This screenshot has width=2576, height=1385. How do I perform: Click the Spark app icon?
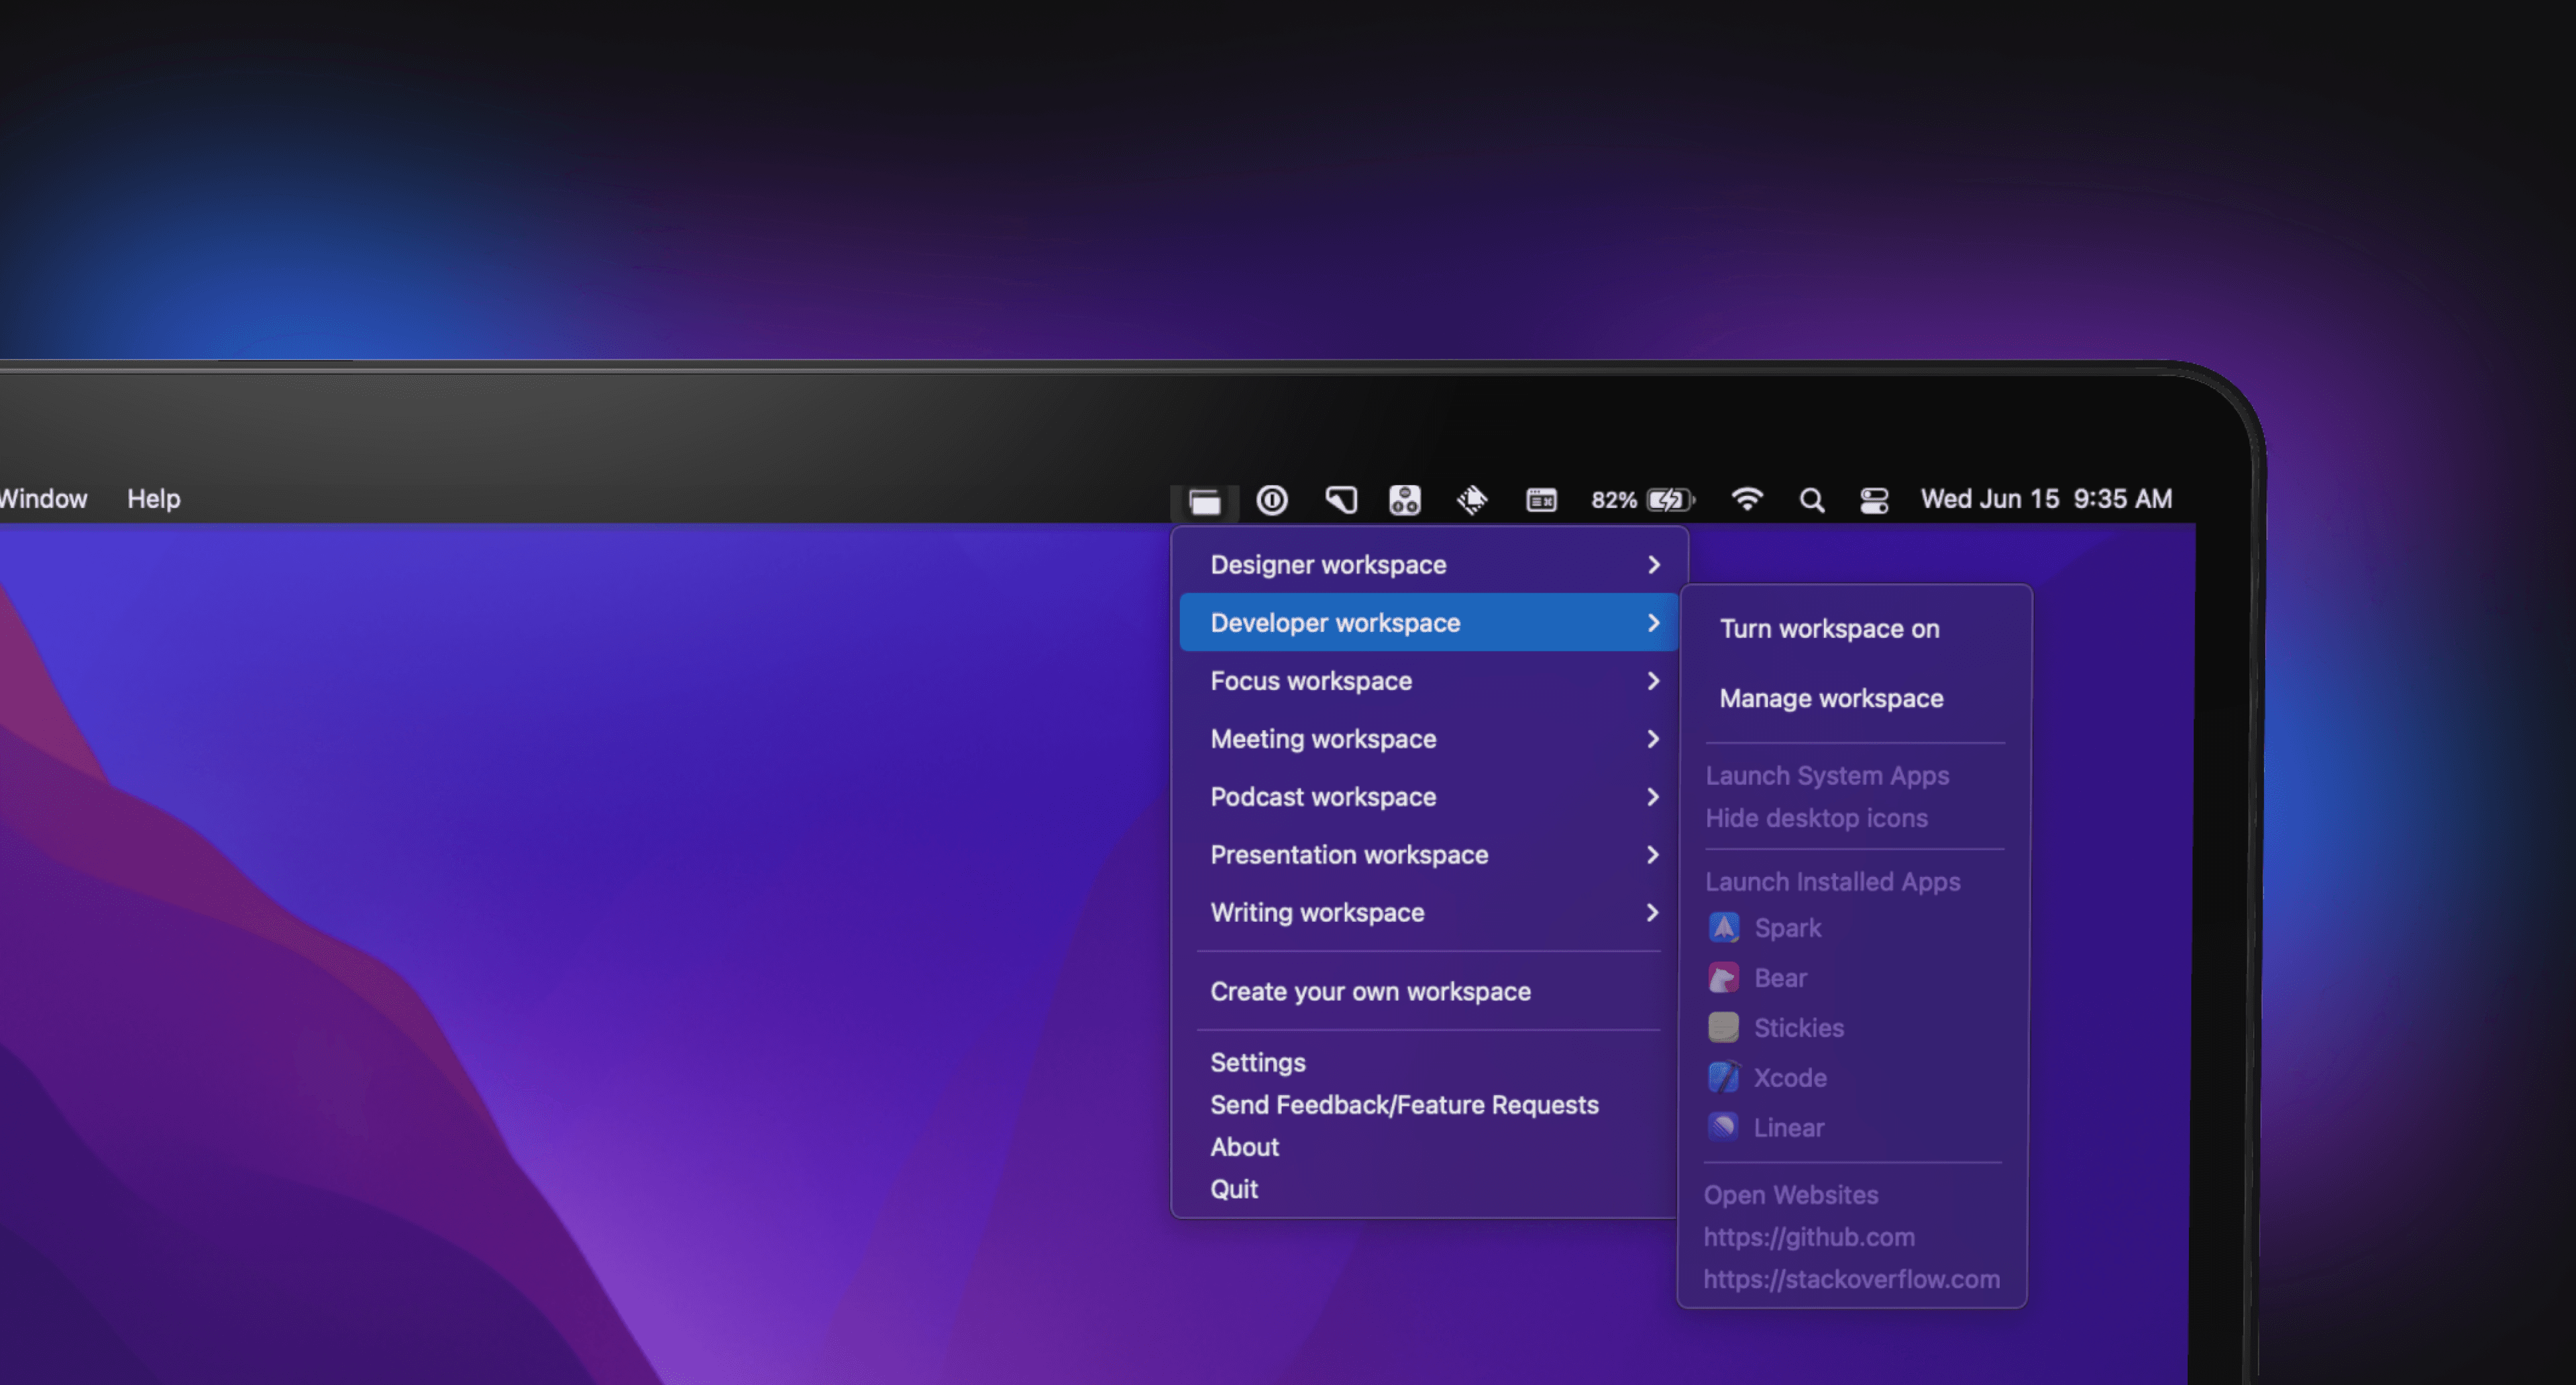click(1723, 928)
